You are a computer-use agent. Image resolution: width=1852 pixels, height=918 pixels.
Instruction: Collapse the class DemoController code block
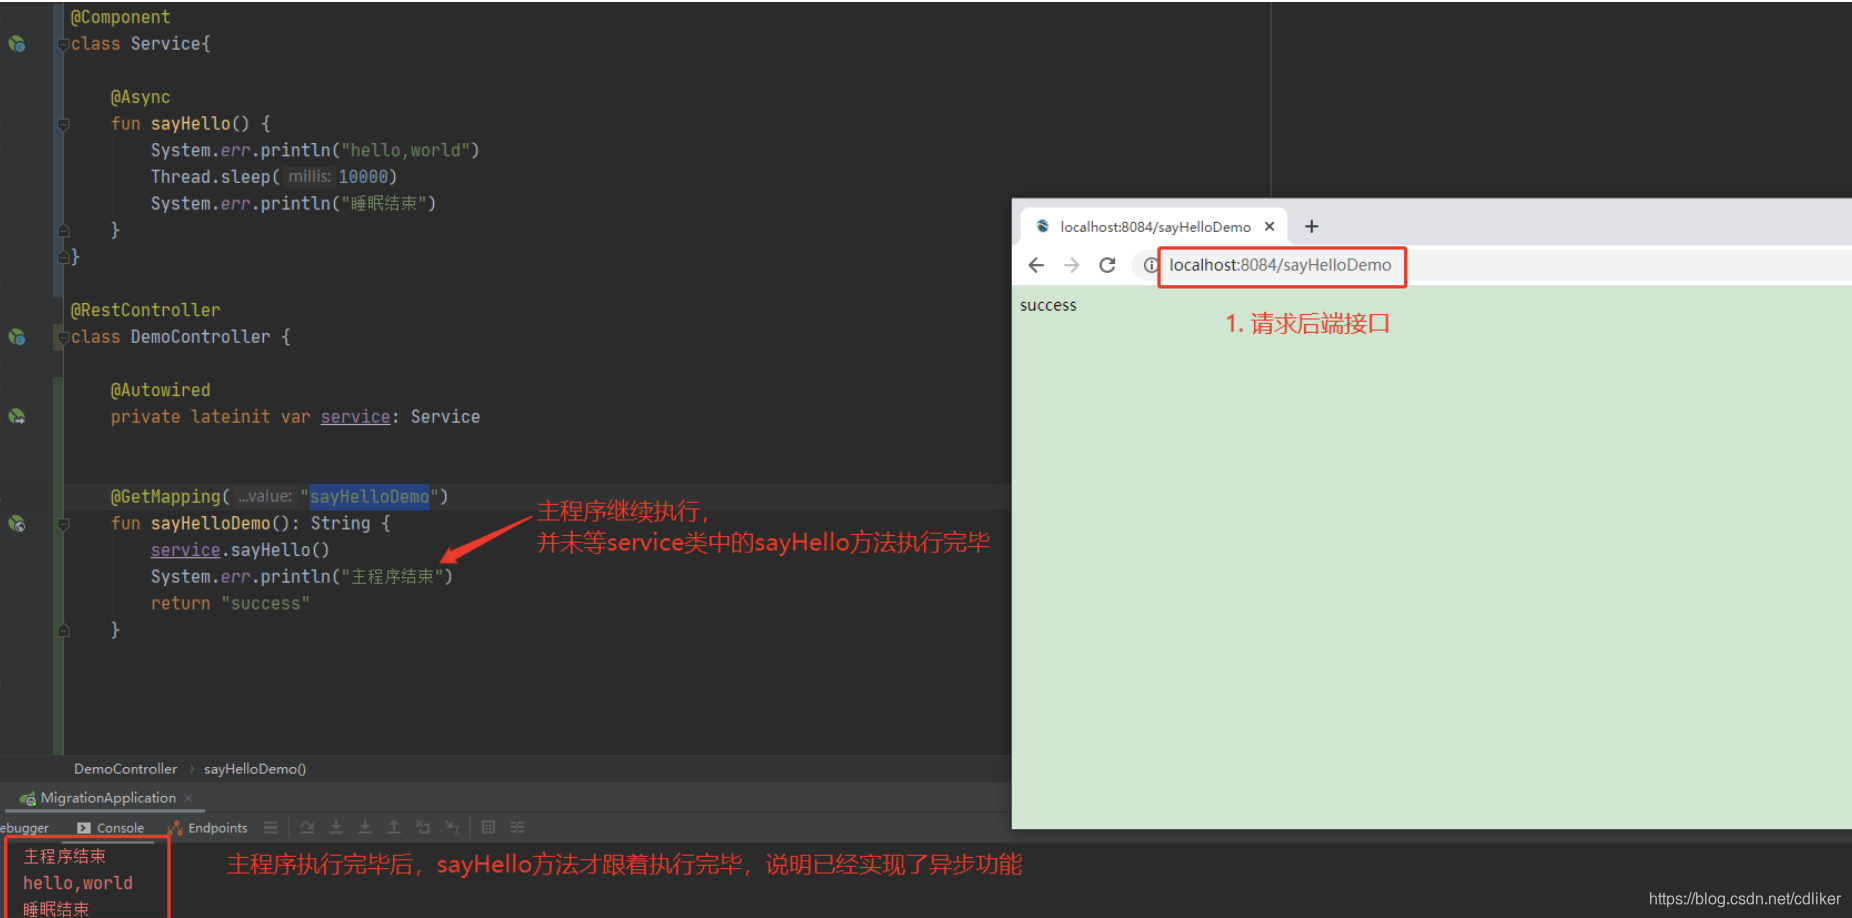63,337
